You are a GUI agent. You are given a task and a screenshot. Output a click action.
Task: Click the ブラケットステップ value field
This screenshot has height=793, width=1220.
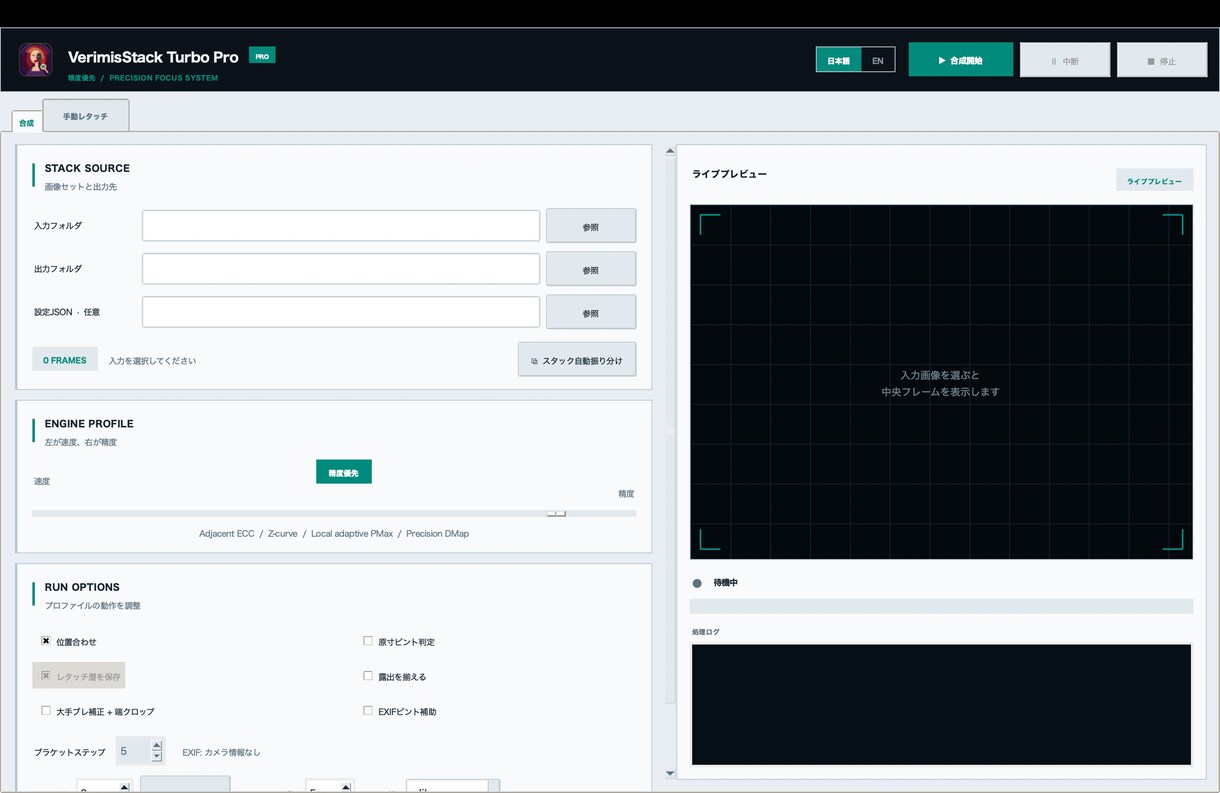(133, 751)
